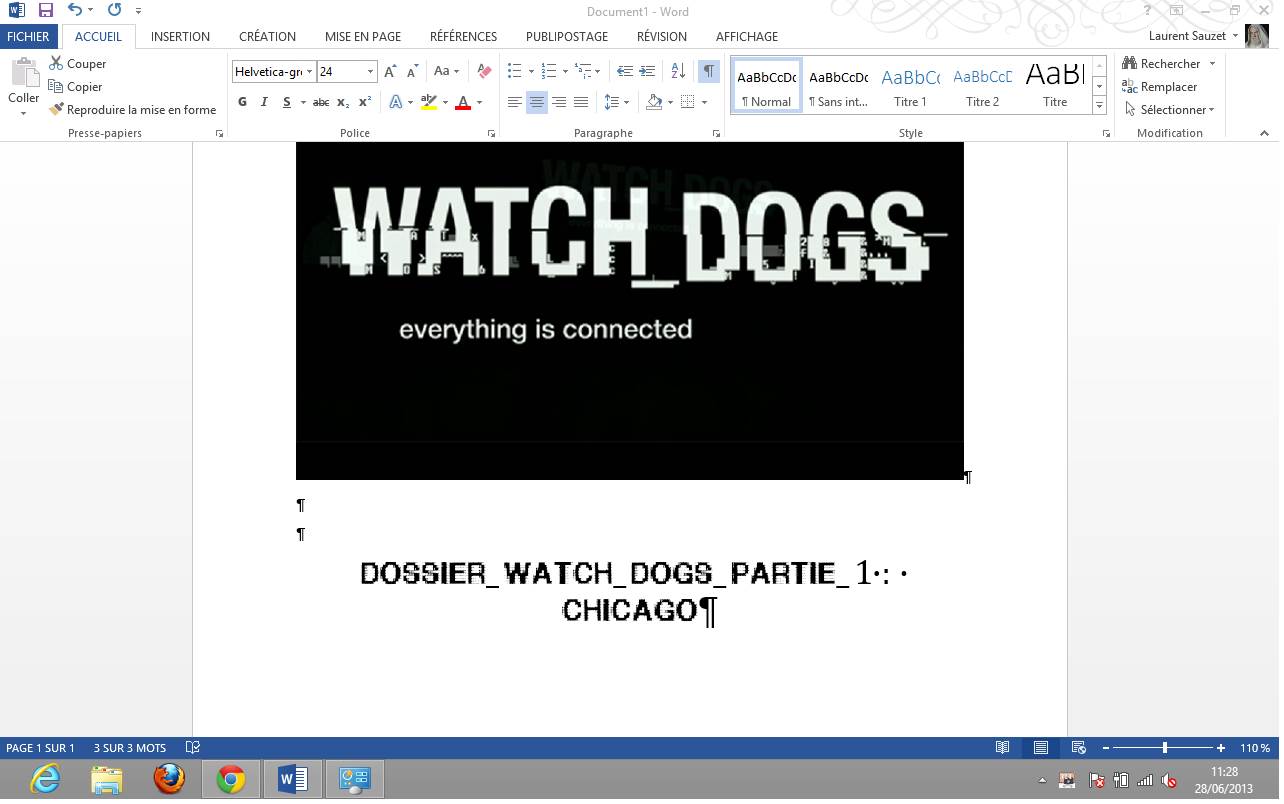Open Firefox from the taskbar

(x=169, y=779)
